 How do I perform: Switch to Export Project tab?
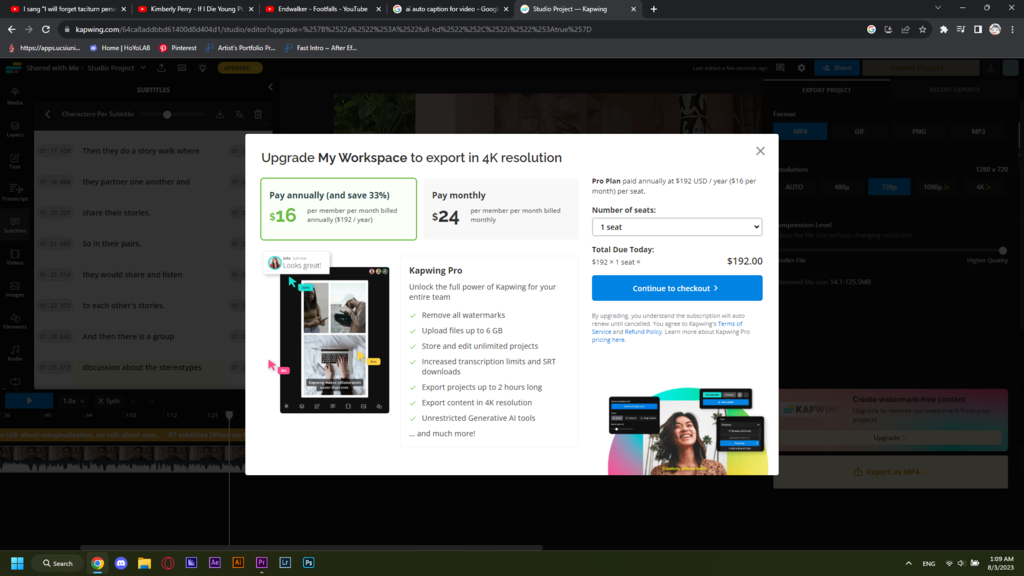click(x=826, y=90)
